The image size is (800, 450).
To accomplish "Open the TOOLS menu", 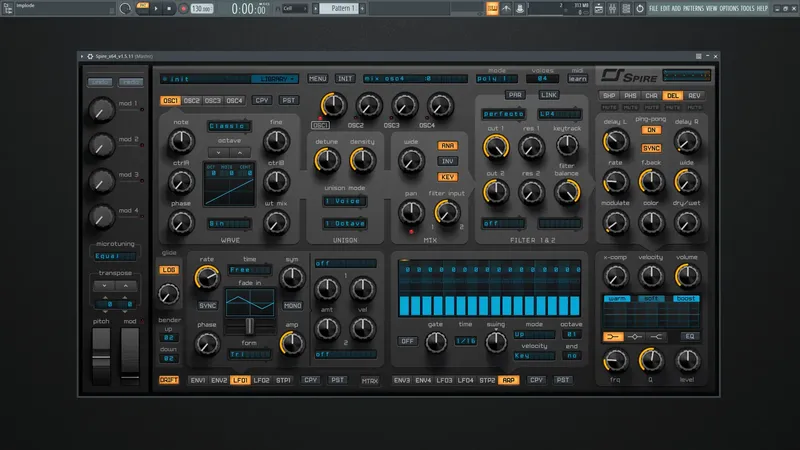I will [747, 9].
